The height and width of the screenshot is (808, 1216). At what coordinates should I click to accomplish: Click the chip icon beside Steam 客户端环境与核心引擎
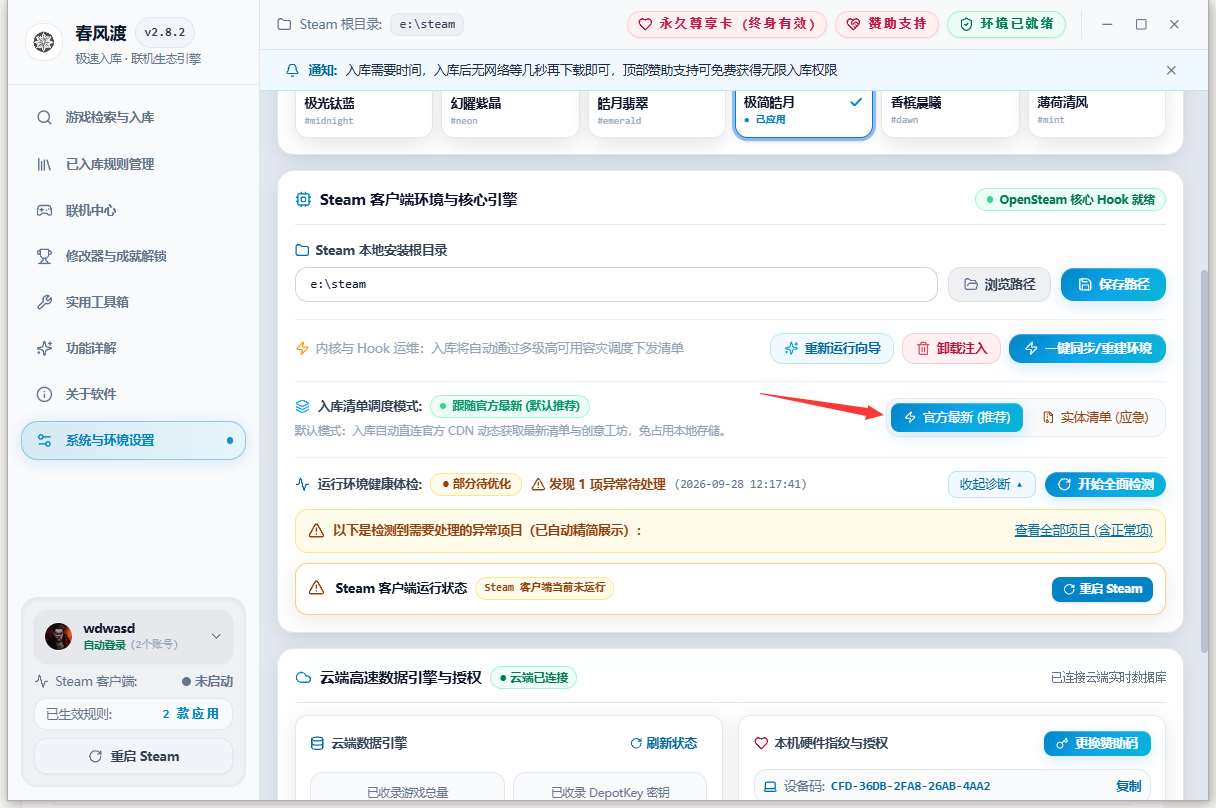(x=303, y=200)
